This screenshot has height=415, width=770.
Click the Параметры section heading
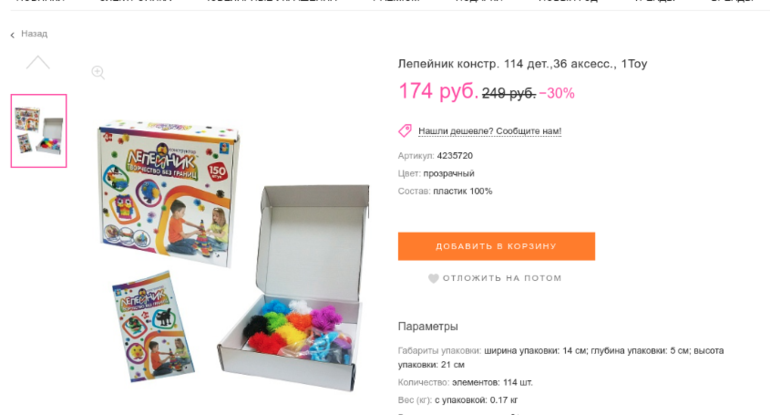[428, 327]
